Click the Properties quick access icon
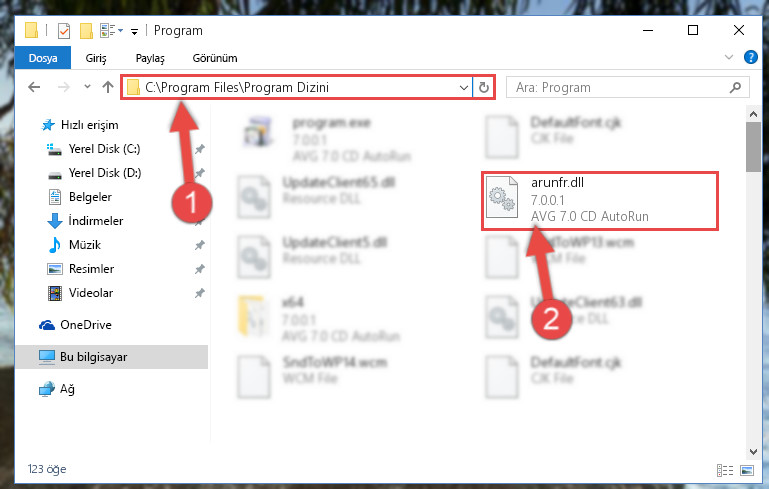 coord(64,31)
